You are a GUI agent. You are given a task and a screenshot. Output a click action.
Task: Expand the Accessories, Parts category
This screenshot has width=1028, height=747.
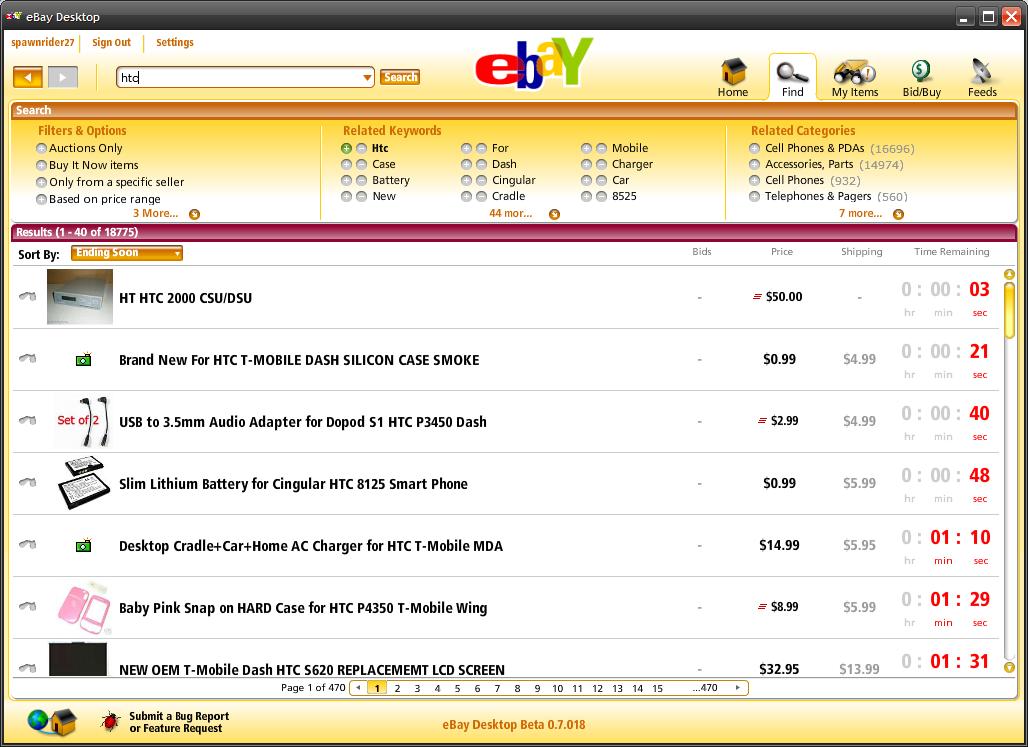pyautogui.click(x=755, y=164)
